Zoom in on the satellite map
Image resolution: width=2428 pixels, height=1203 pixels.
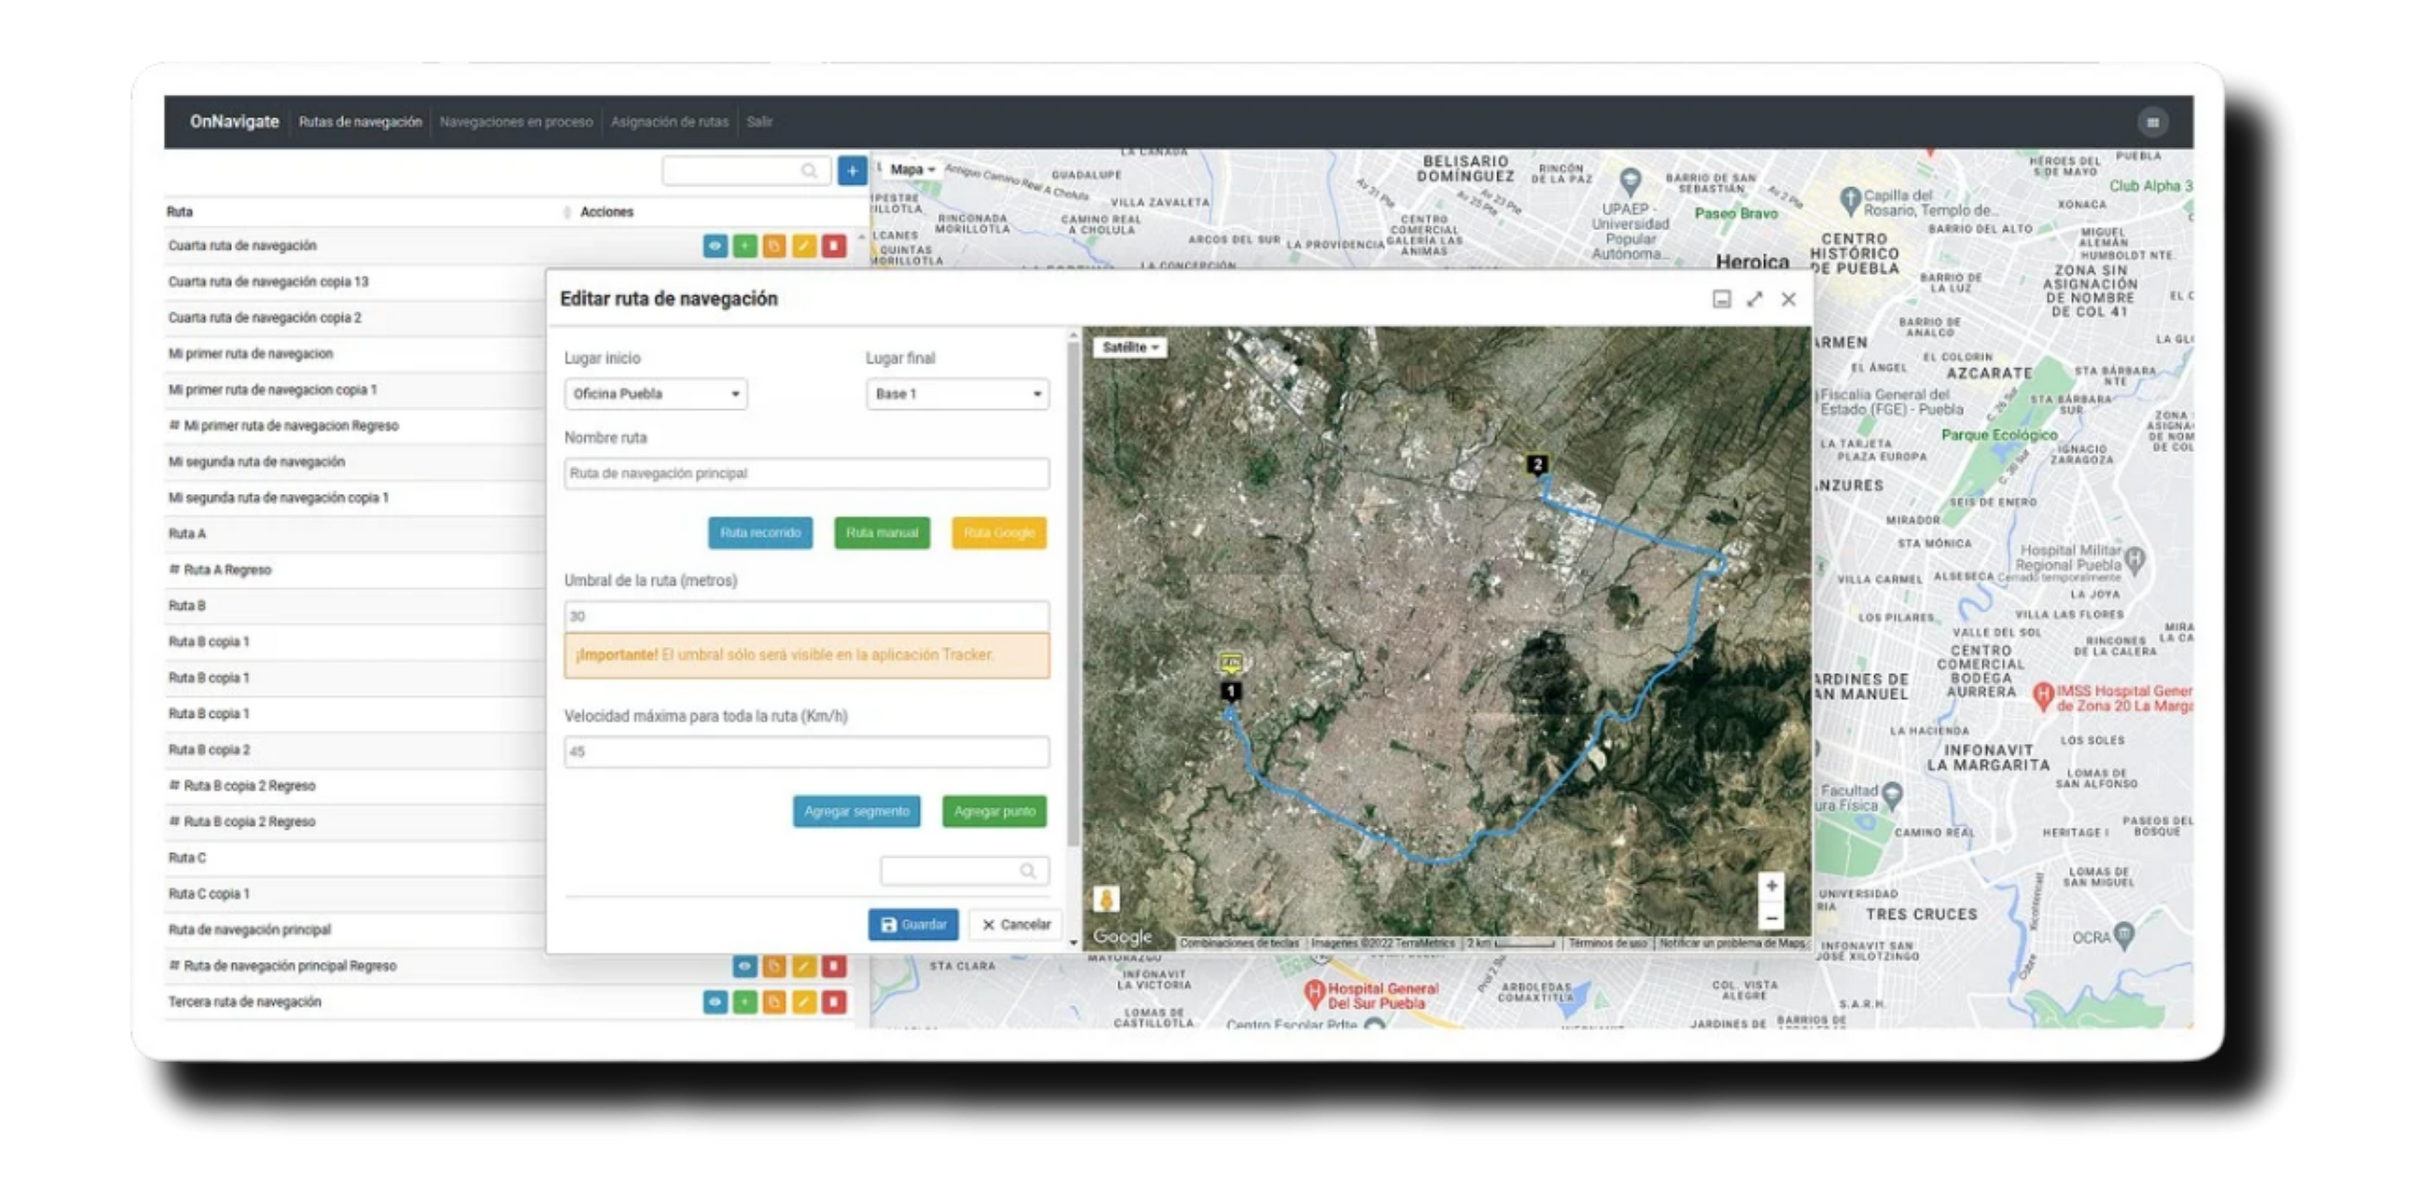[1771, 886]
